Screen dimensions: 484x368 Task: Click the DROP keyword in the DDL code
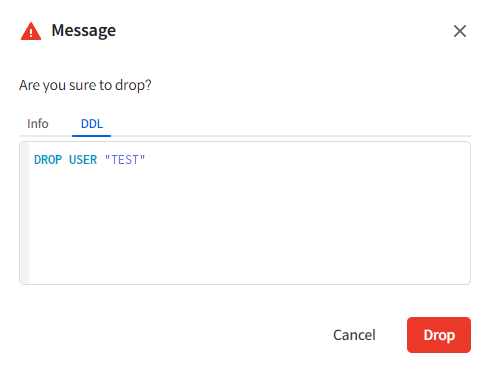click(48, 160)
